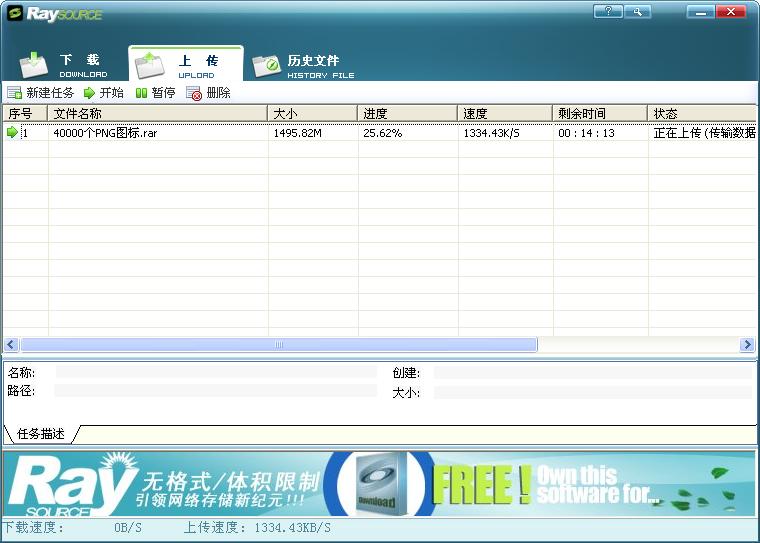The image size is (760, 543).
Task: Click the remaining time 00 : 14 : 13
Action: point(586,133)
